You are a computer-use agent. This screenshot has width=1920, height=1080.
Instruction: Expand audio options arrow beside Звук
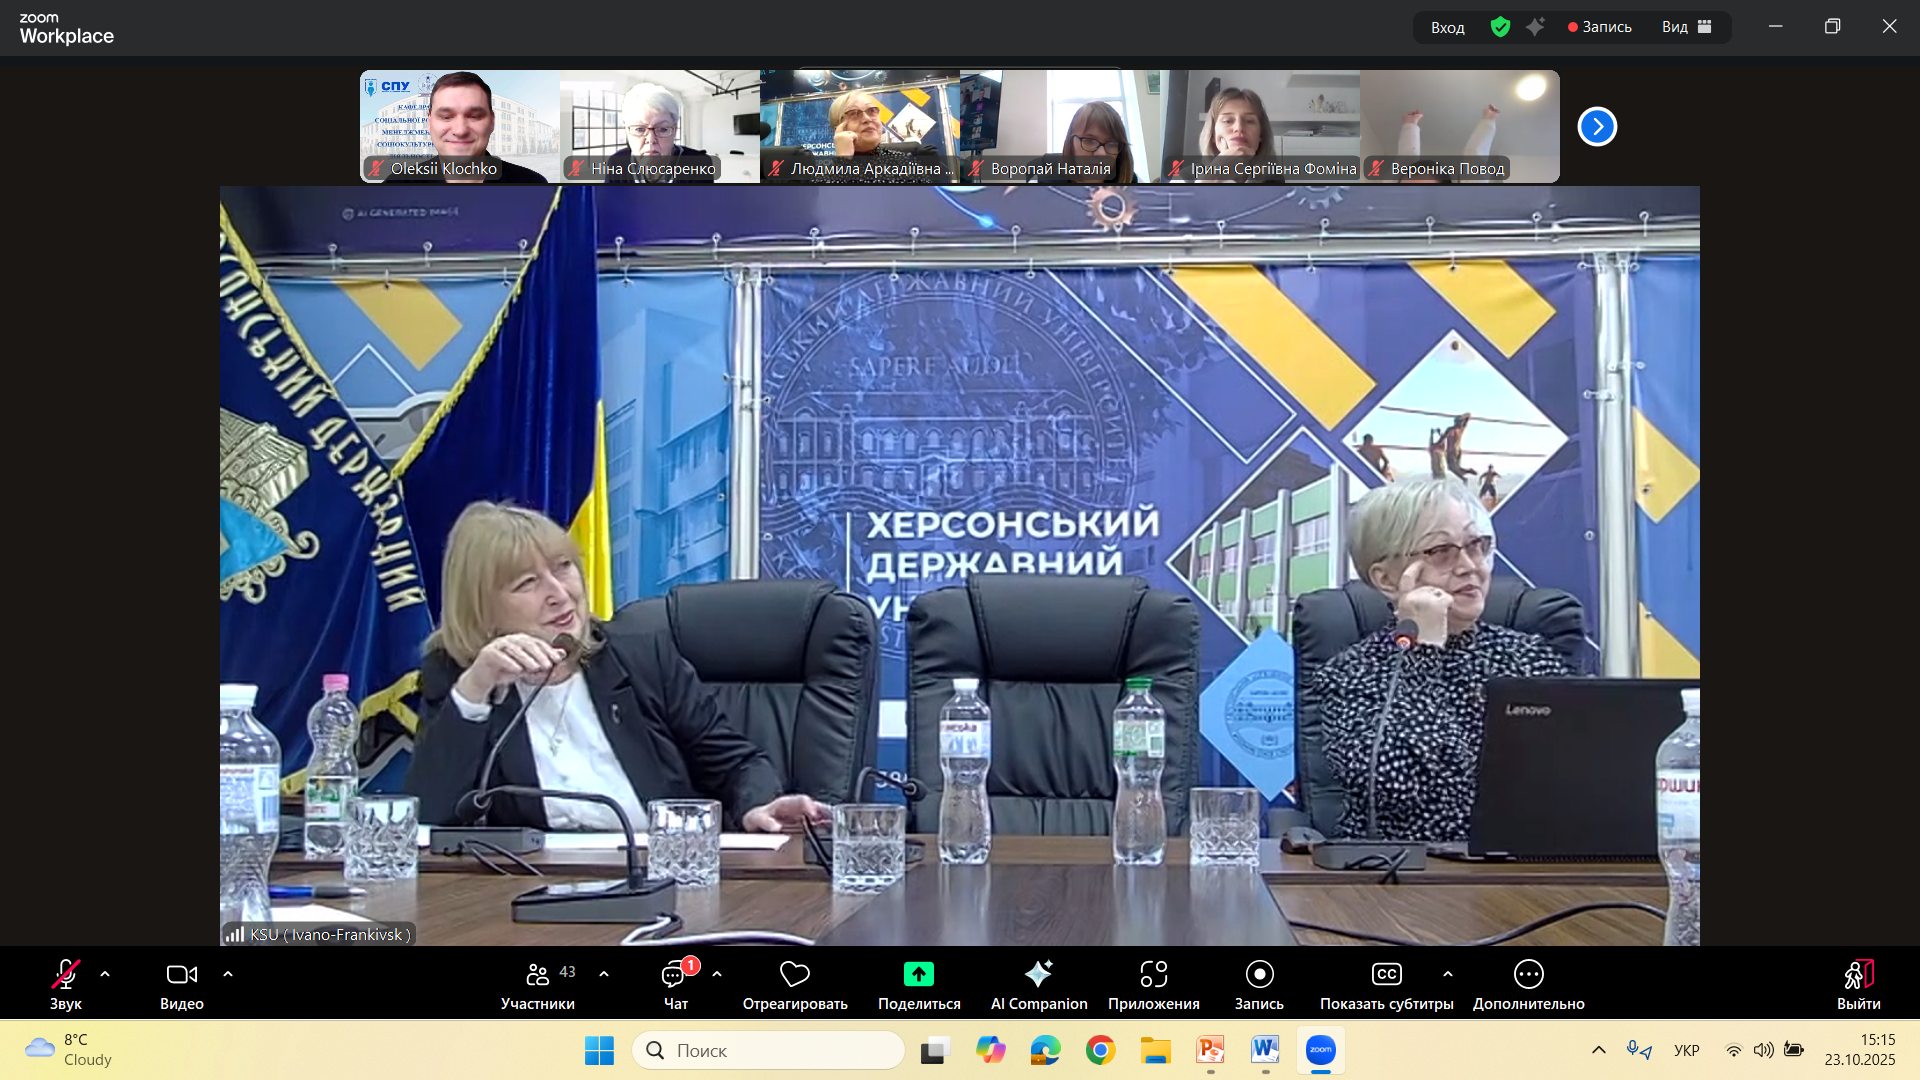[105, 973]
